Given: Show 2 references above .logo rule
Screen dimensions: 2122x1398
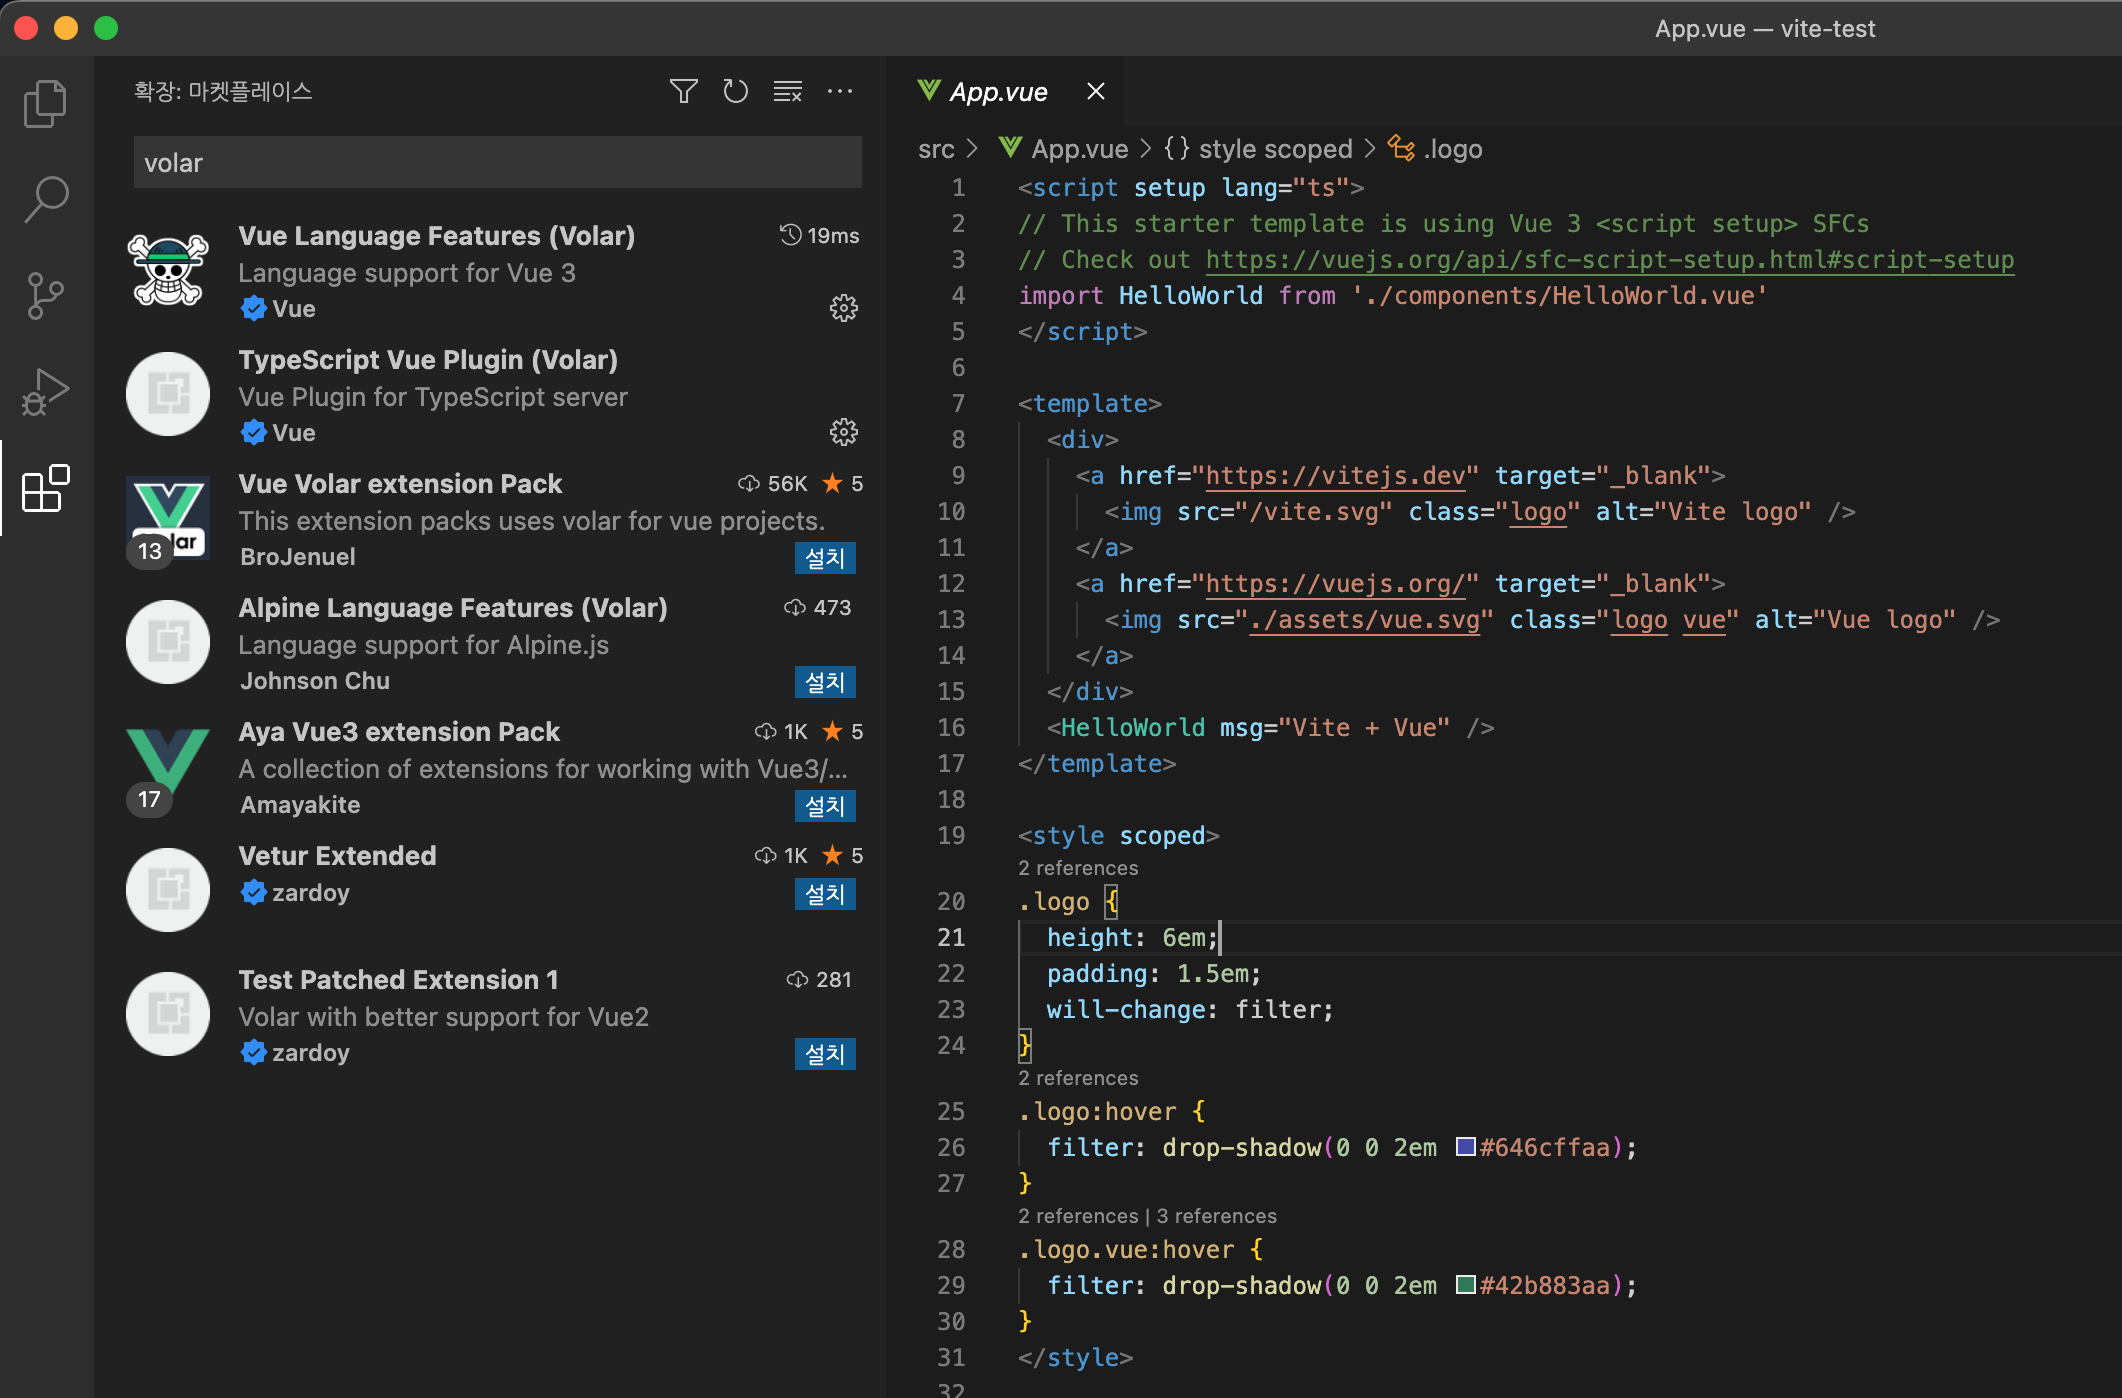Looking at the screenshot, I should (x=1078, y=868).
